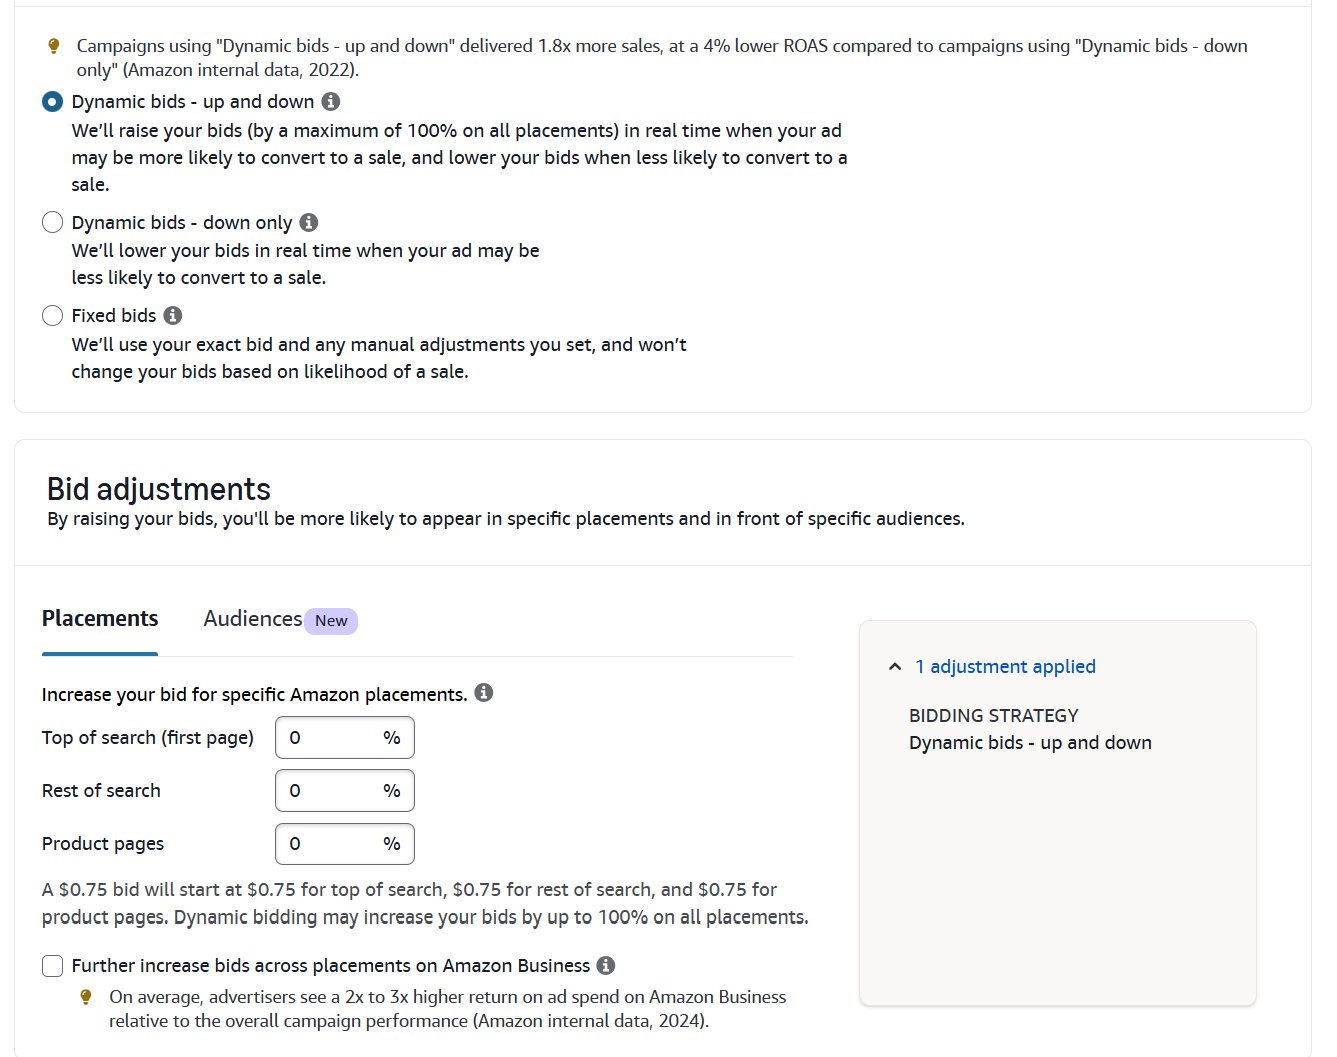Switch to the Audiences tab

[251, 618]
